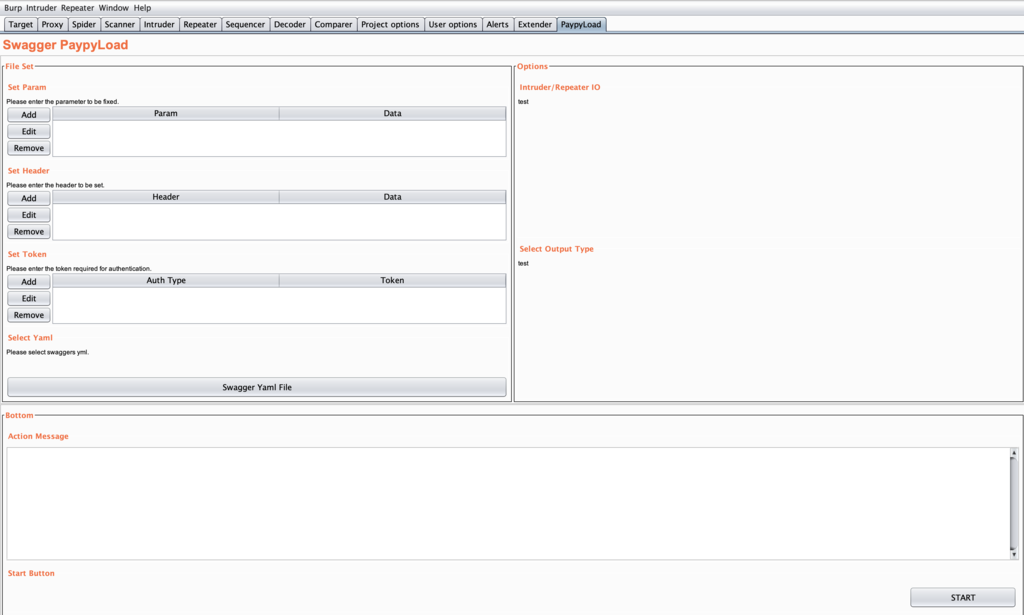The height and width of the screenshot is (615, 1024).
Task: Open the Intruder menu in menu bar
Action: point(41,8)
